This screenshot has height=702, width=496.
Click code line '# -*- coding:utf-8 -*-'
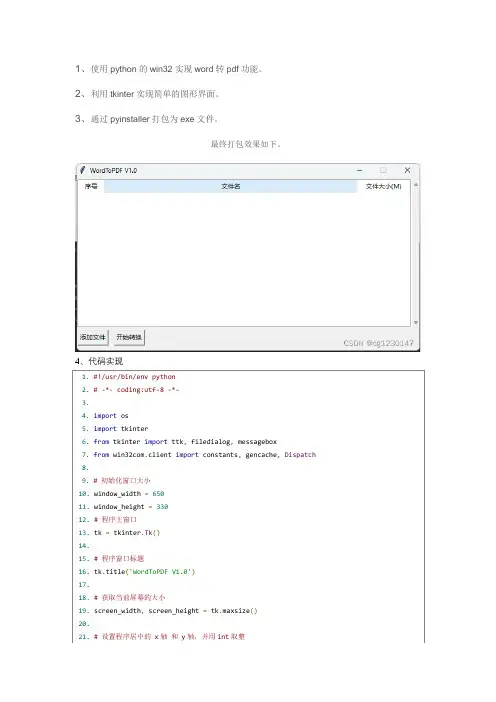coord(136,390)
